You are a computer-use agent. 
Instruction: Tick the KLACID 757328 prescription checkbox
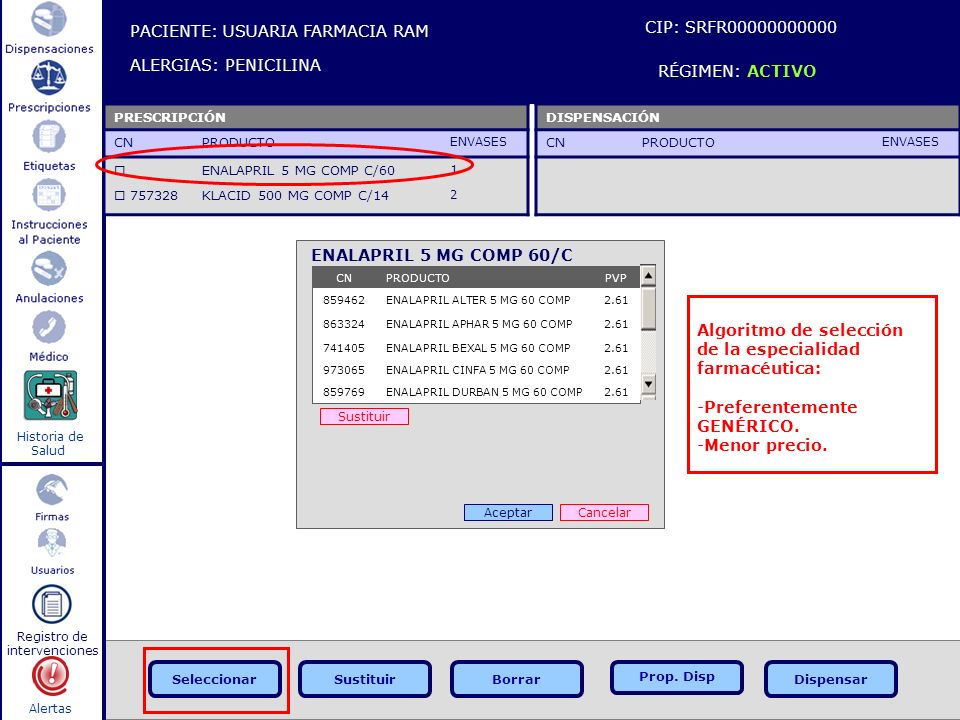click(120, 195)
